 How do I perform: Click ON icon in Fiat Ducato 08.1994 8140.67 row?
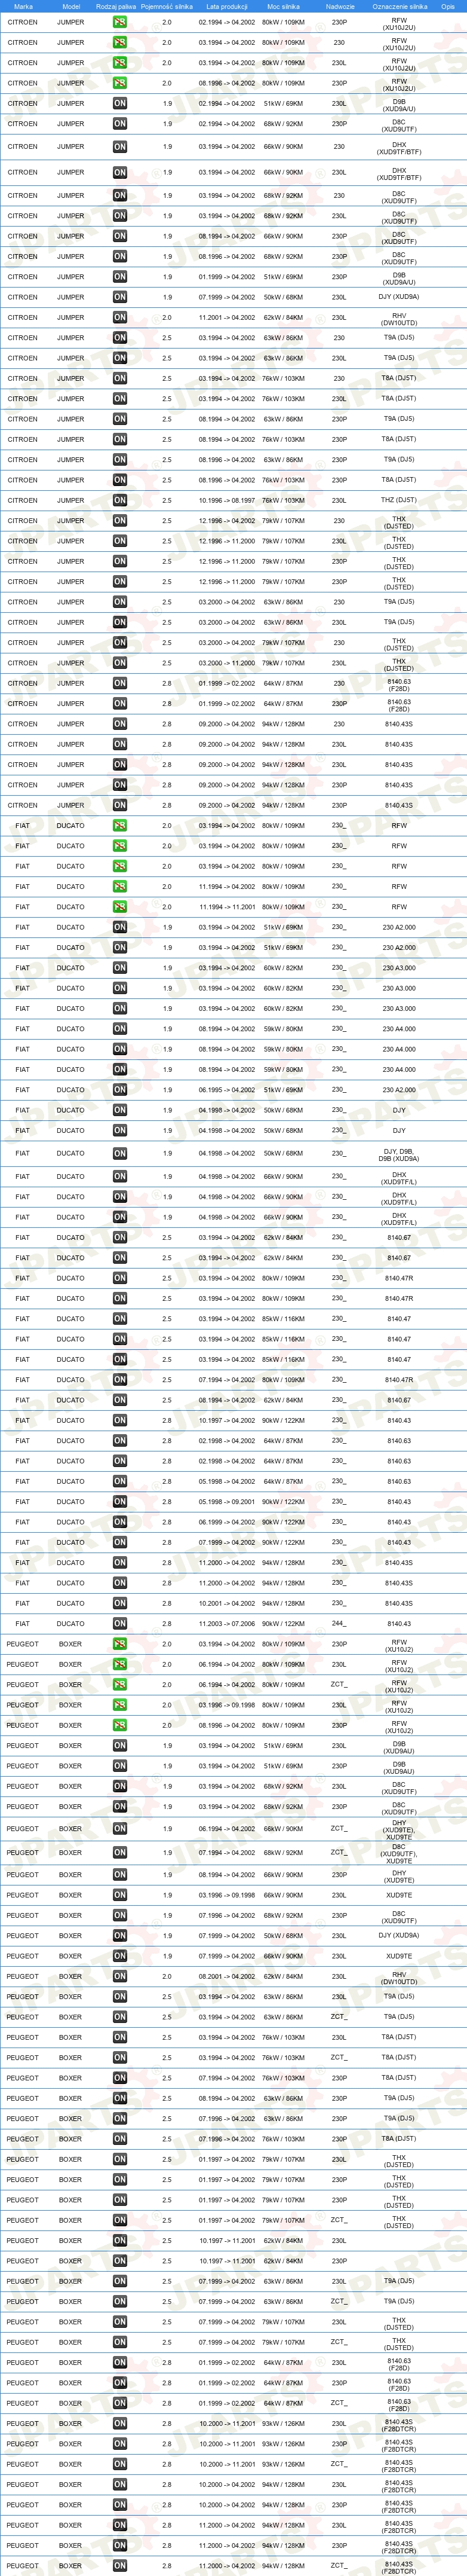tap(119, 1400)
